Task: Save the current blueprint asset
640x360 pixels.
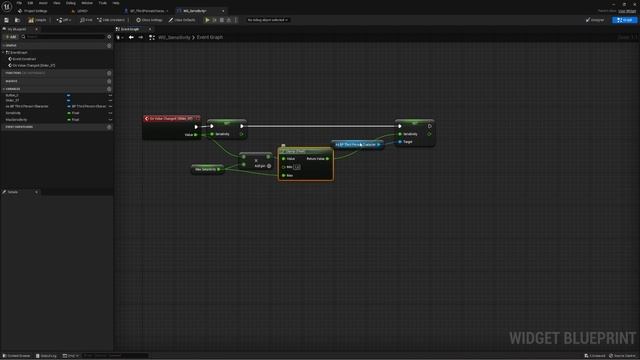Action: [7, 20]
